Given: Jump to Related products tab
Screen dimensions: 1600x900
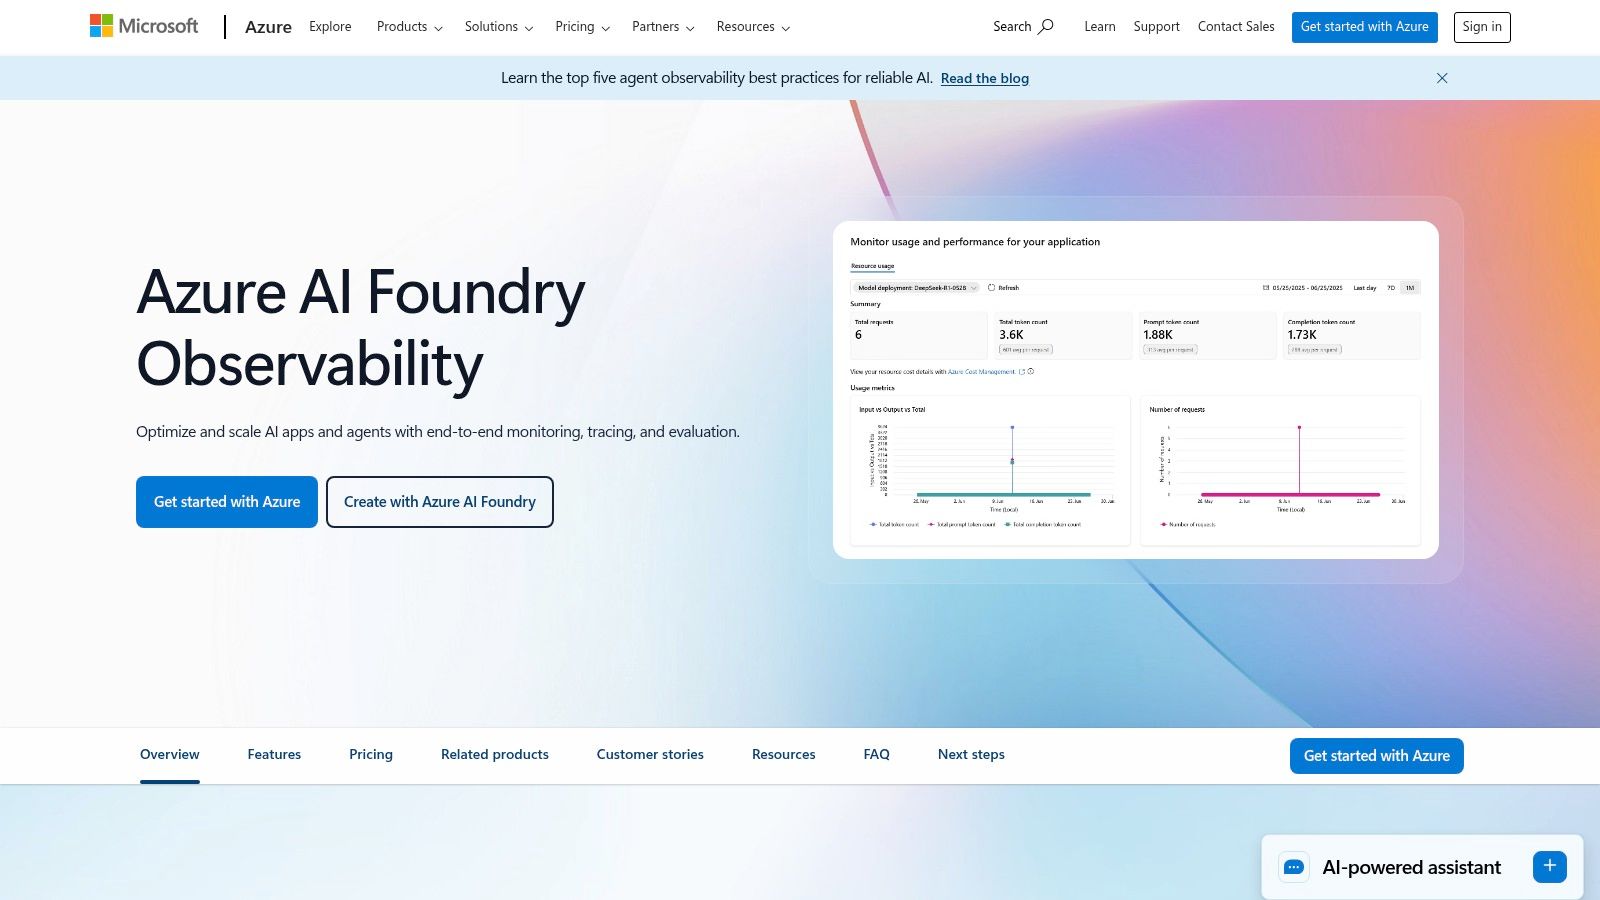Looking at the screenshot, I should 495,755.
